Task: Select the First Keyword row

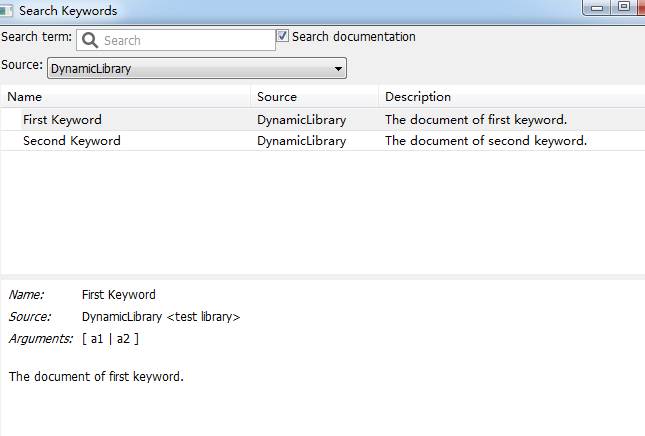Action: point(322,120)
